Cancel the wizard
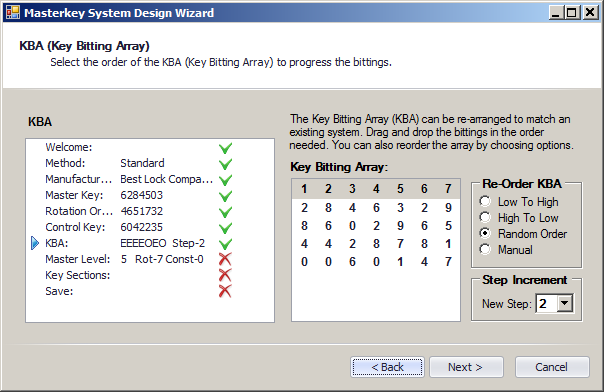The image size is (604, 392). [x=552, y=367]
